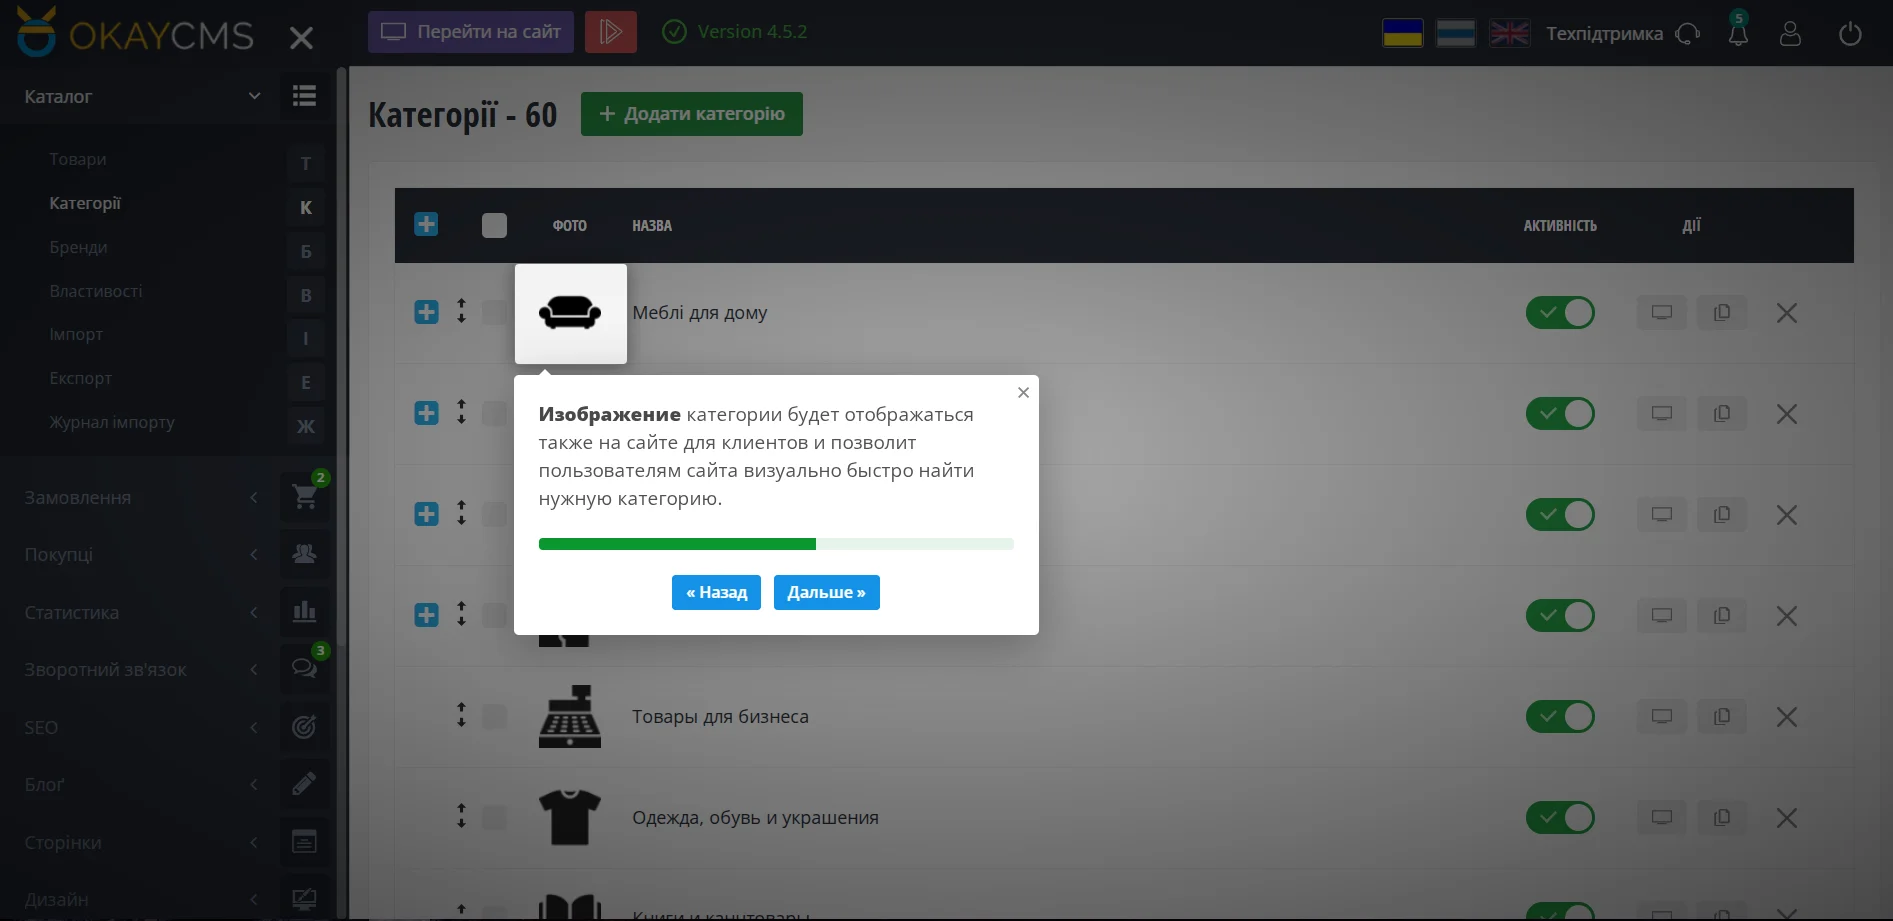The image size is (1893, 921).
Task: Click the 'Додати категорію' button
Action: point(691,113)
